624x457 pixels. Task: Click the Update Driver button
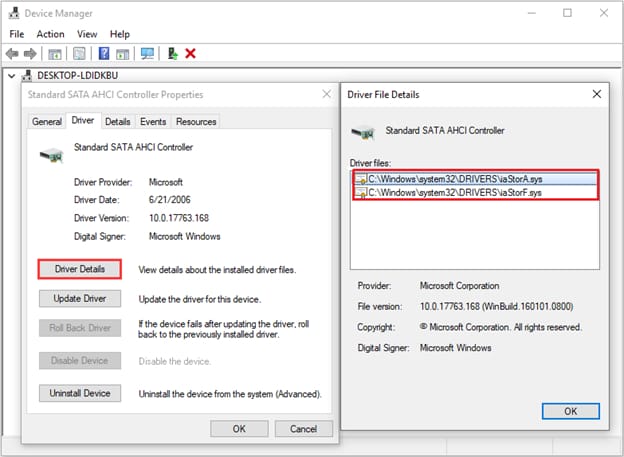(x=80, y=299)
